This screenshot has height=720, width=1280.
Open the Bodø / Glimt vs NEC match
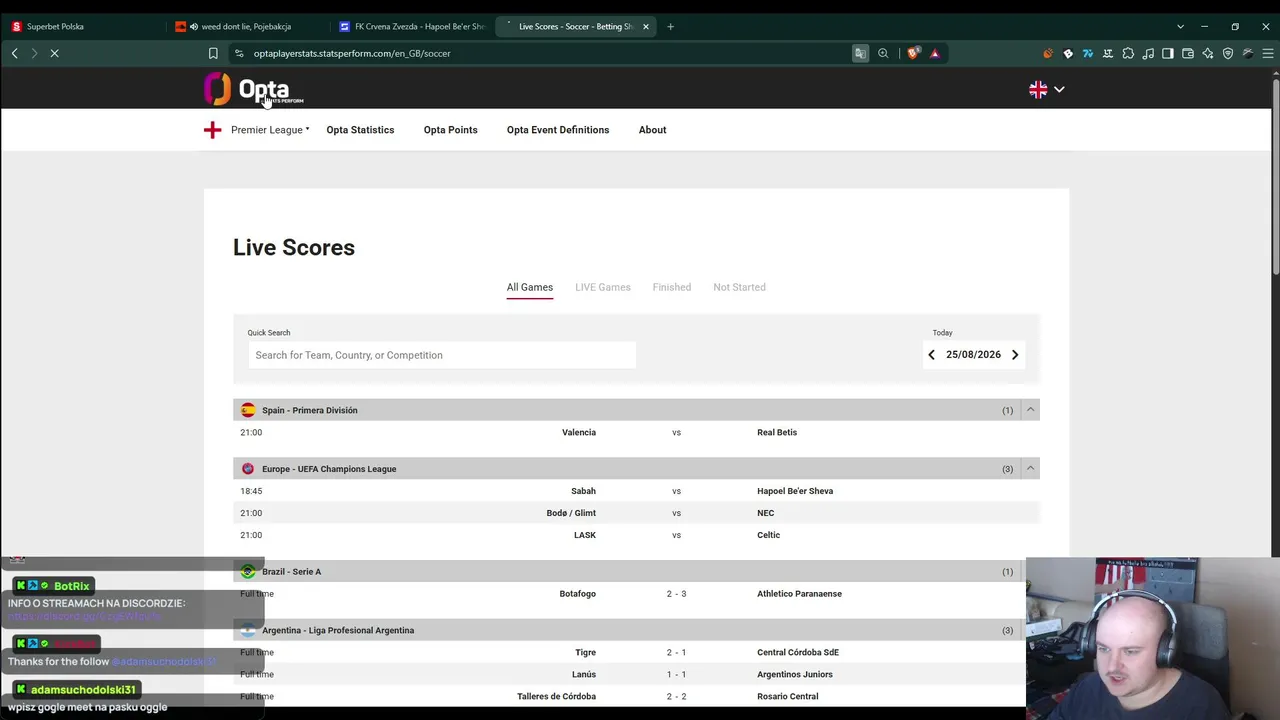coord(636,513)
